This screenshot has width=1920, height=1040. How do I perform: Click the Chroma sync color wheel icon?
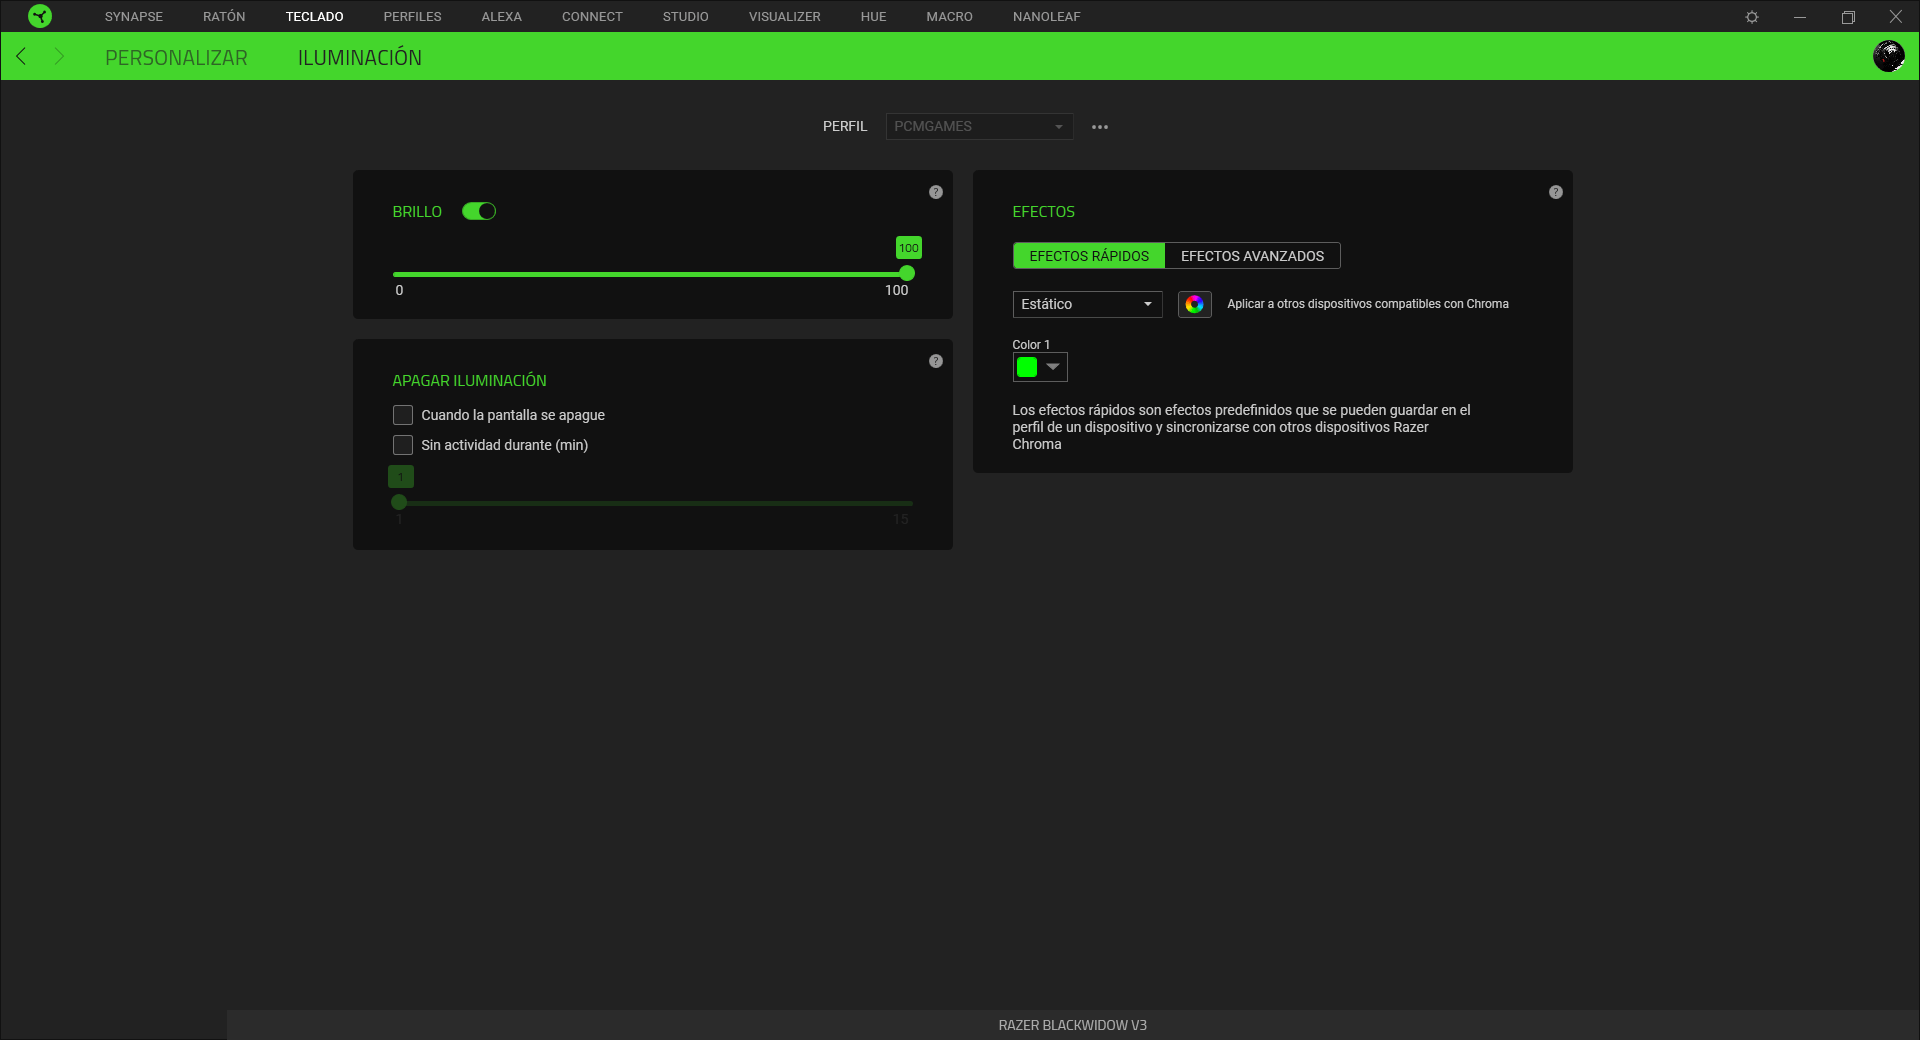coord(1195,304)
